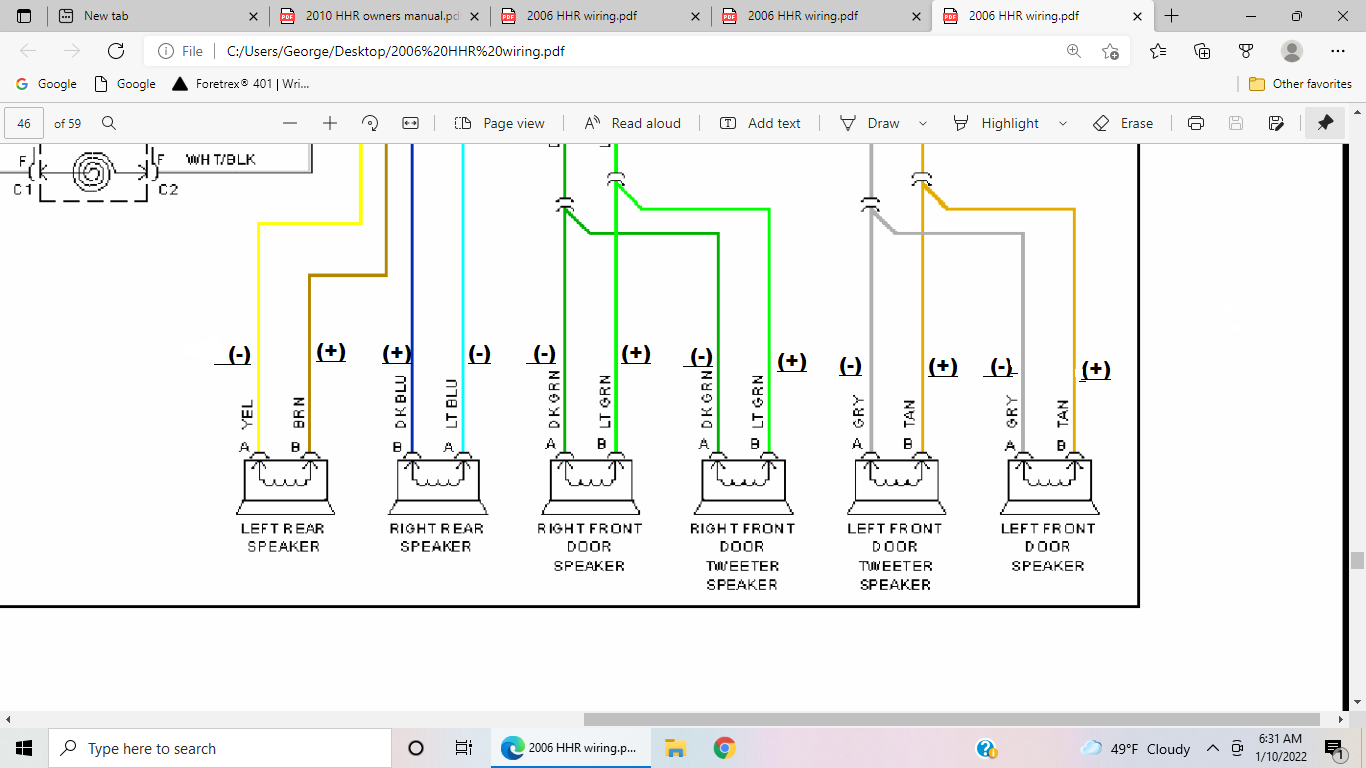Click the Add text button
The height and width of the screenshot is (768, 1366).
click(760, 123)
